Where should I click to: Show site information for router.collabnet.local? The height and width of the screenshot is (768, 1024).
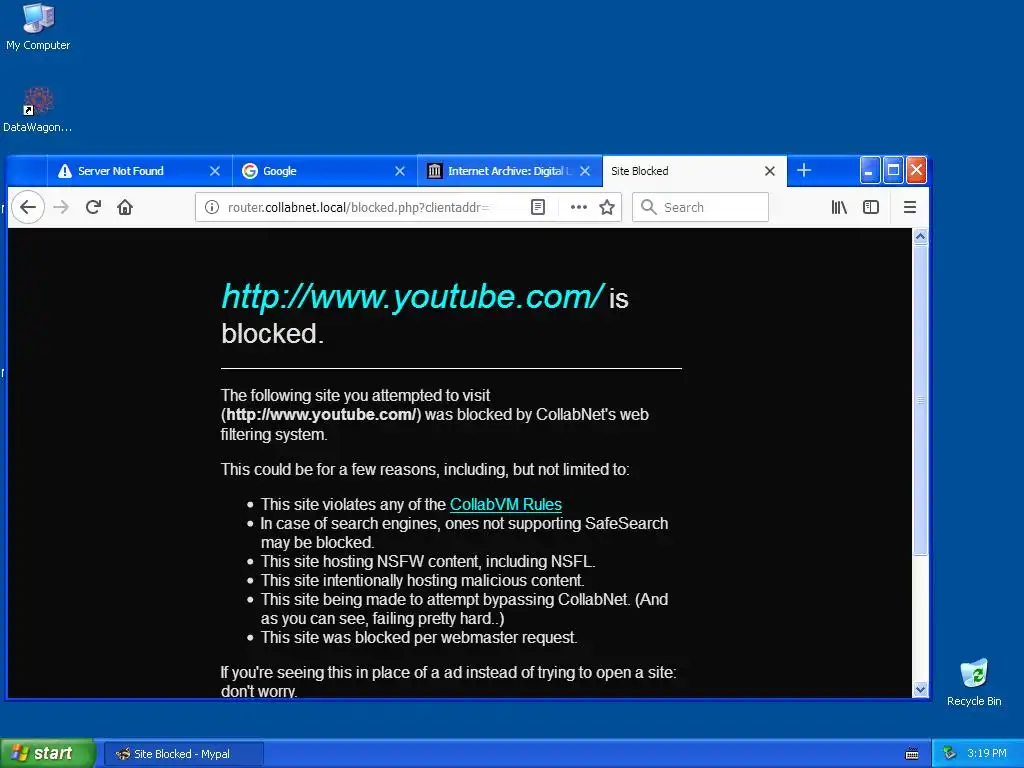(212, 207)
